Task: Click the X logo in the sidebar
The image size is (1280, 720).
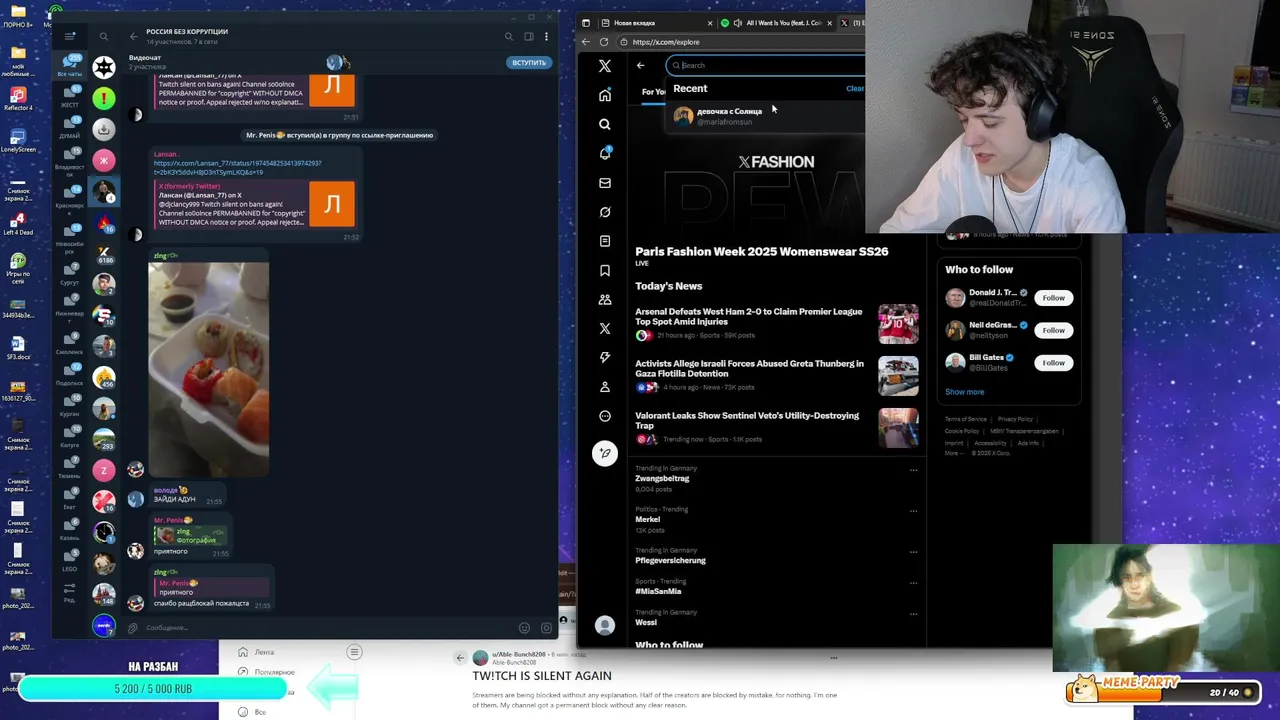Action: tap(605, 66)
